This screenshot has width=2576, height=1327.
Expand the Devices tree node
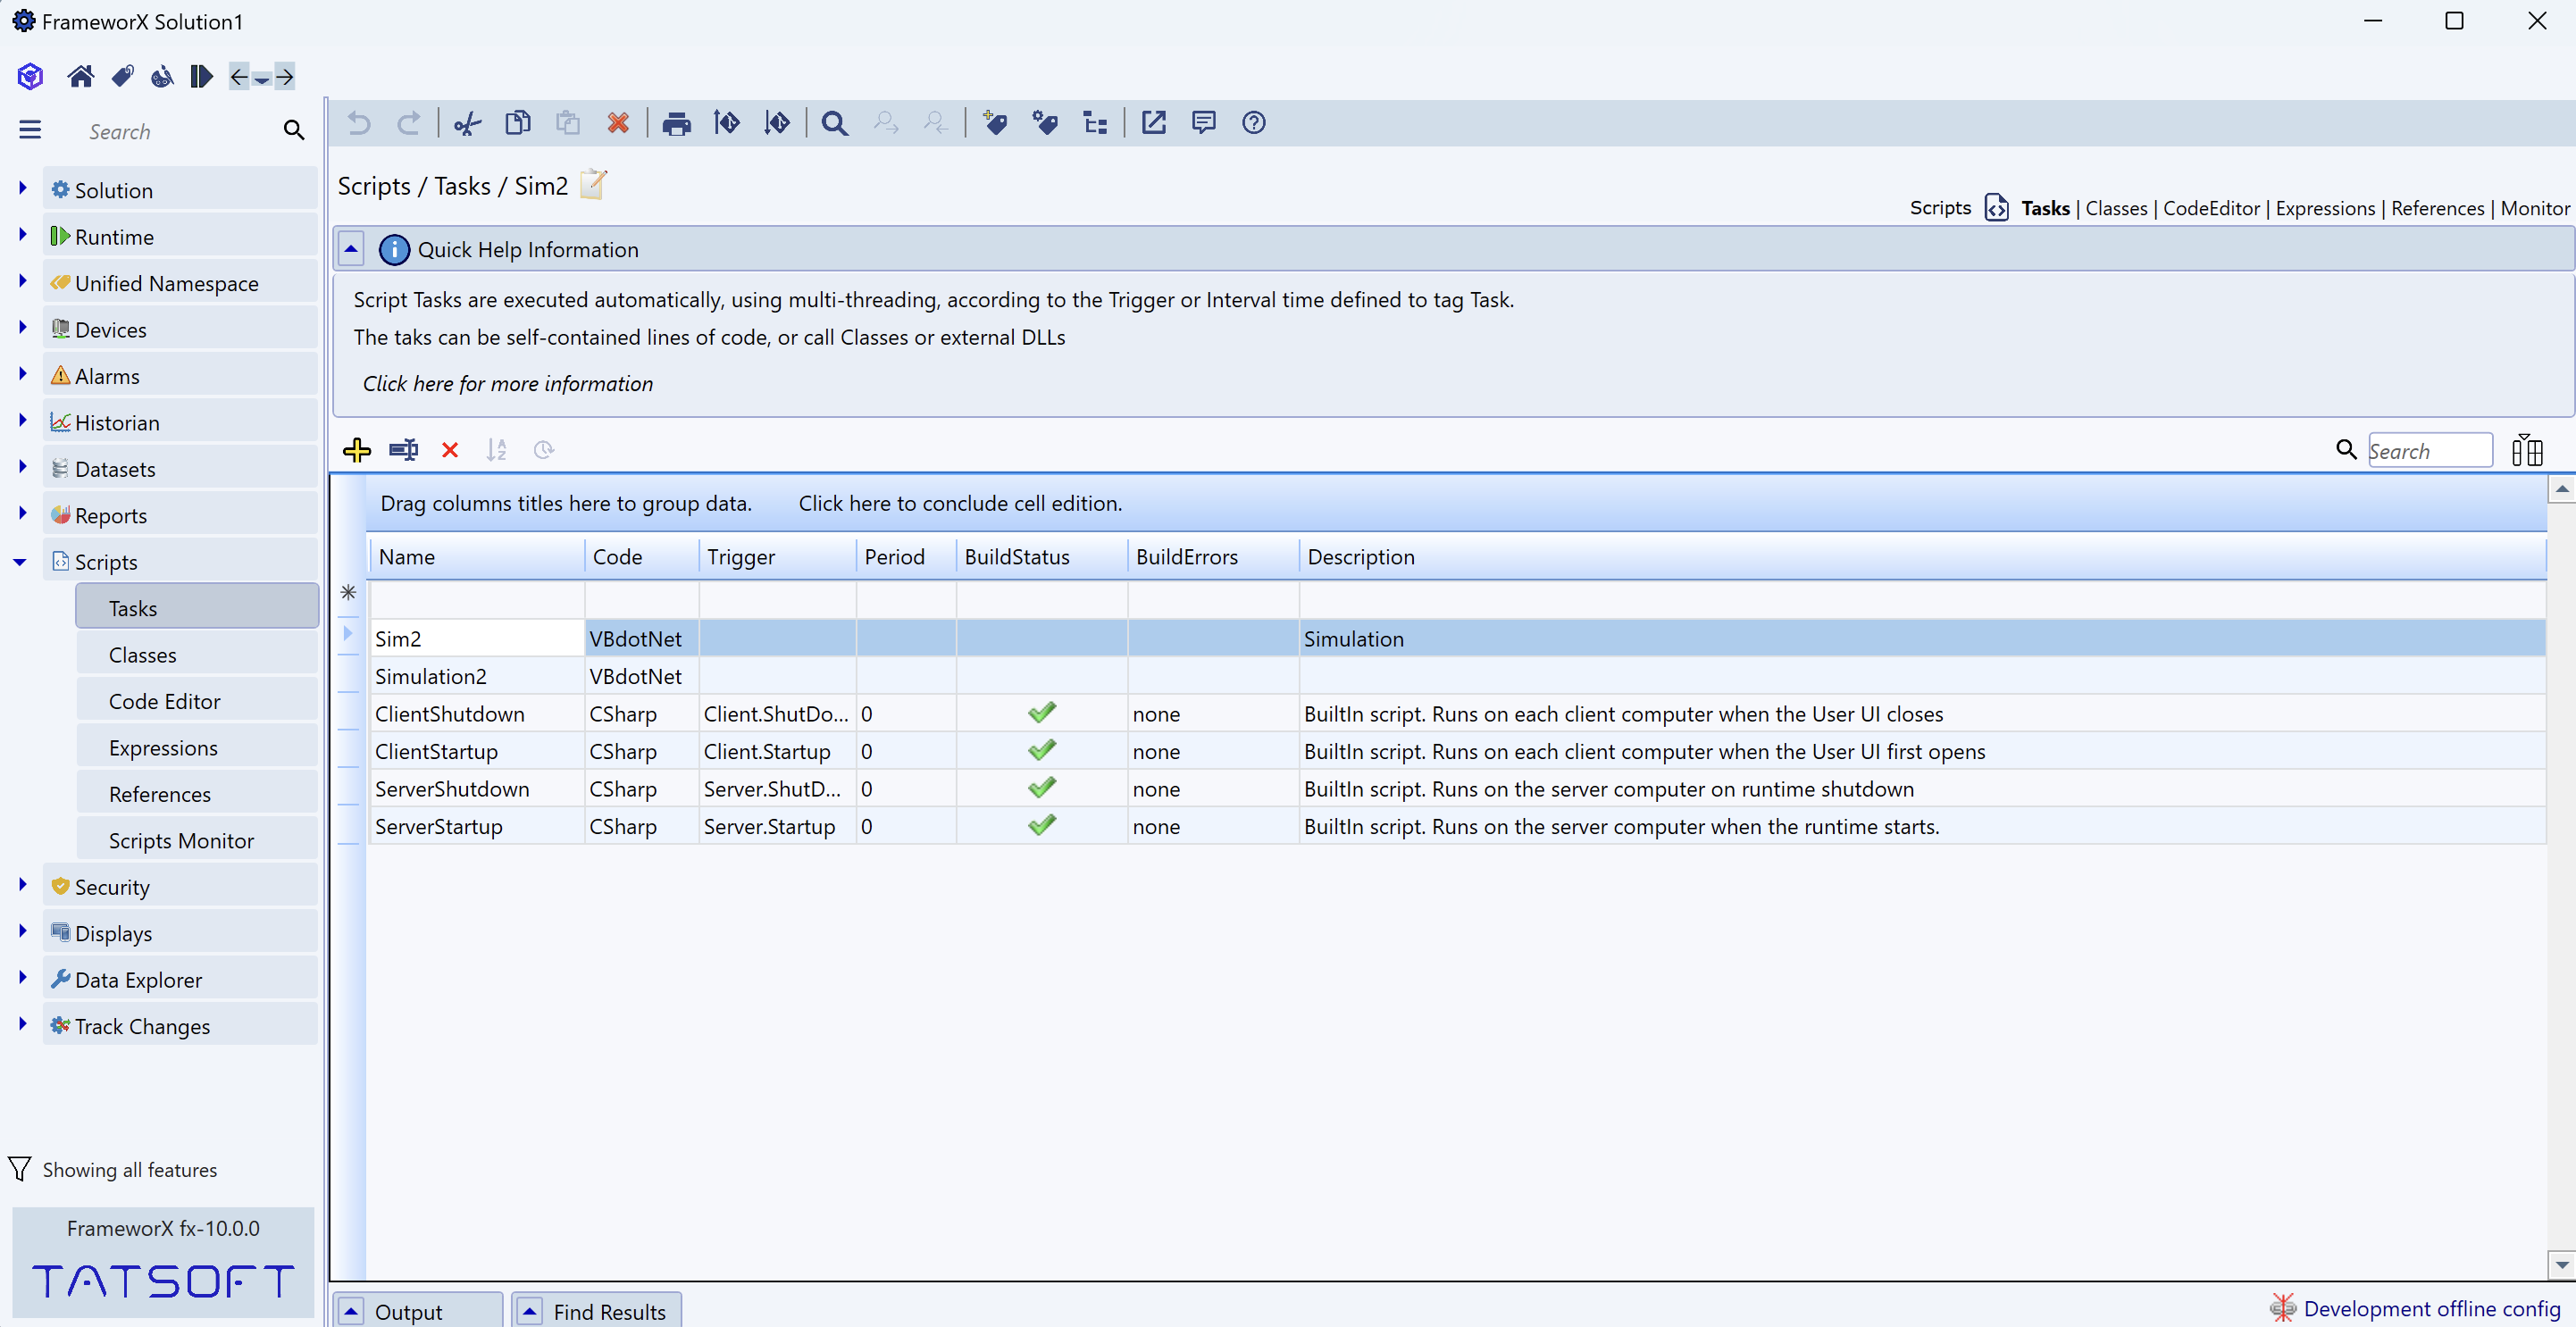[x=22, y=327]
